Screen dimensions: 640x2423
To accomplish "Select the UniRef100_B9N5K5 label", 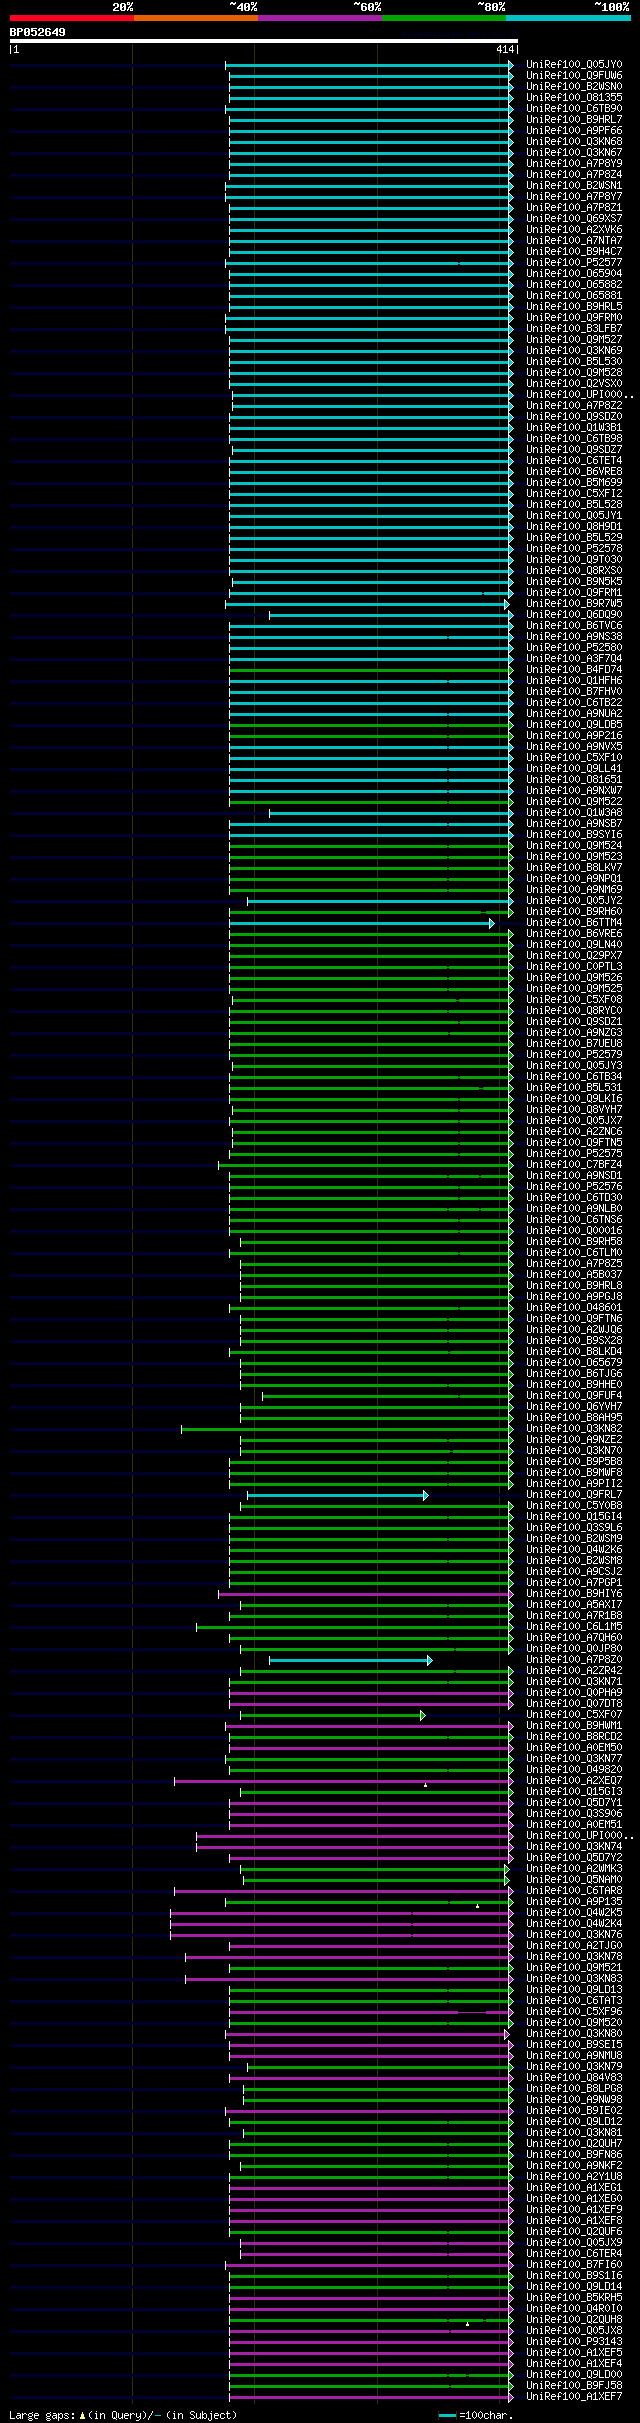I will 574,581.
